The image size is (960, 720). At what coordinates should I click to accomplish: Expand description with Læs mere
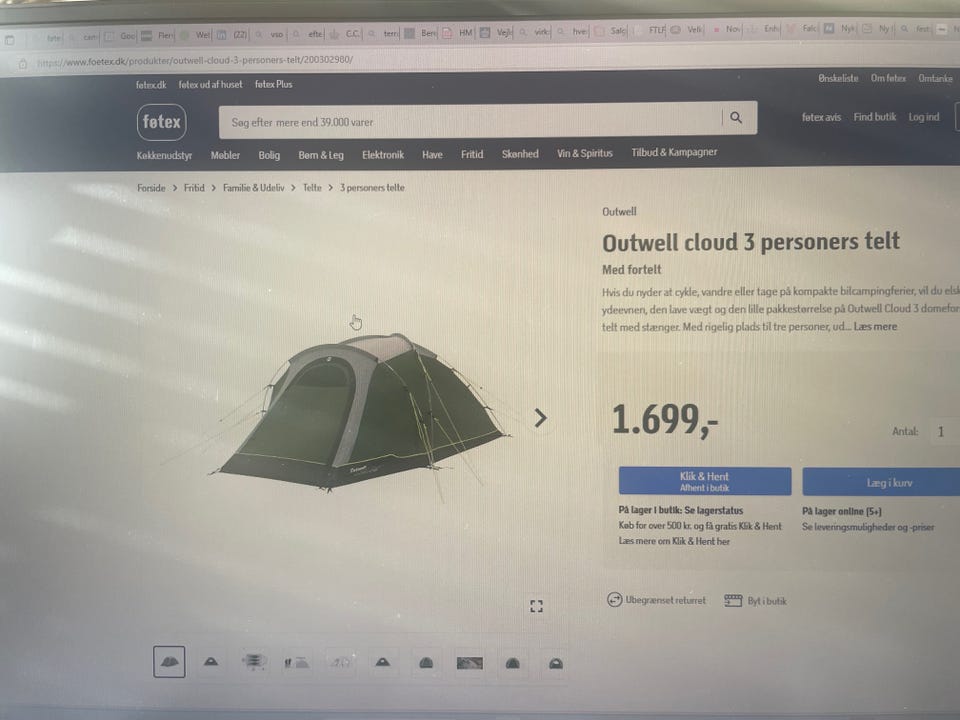tap(875, 326)
